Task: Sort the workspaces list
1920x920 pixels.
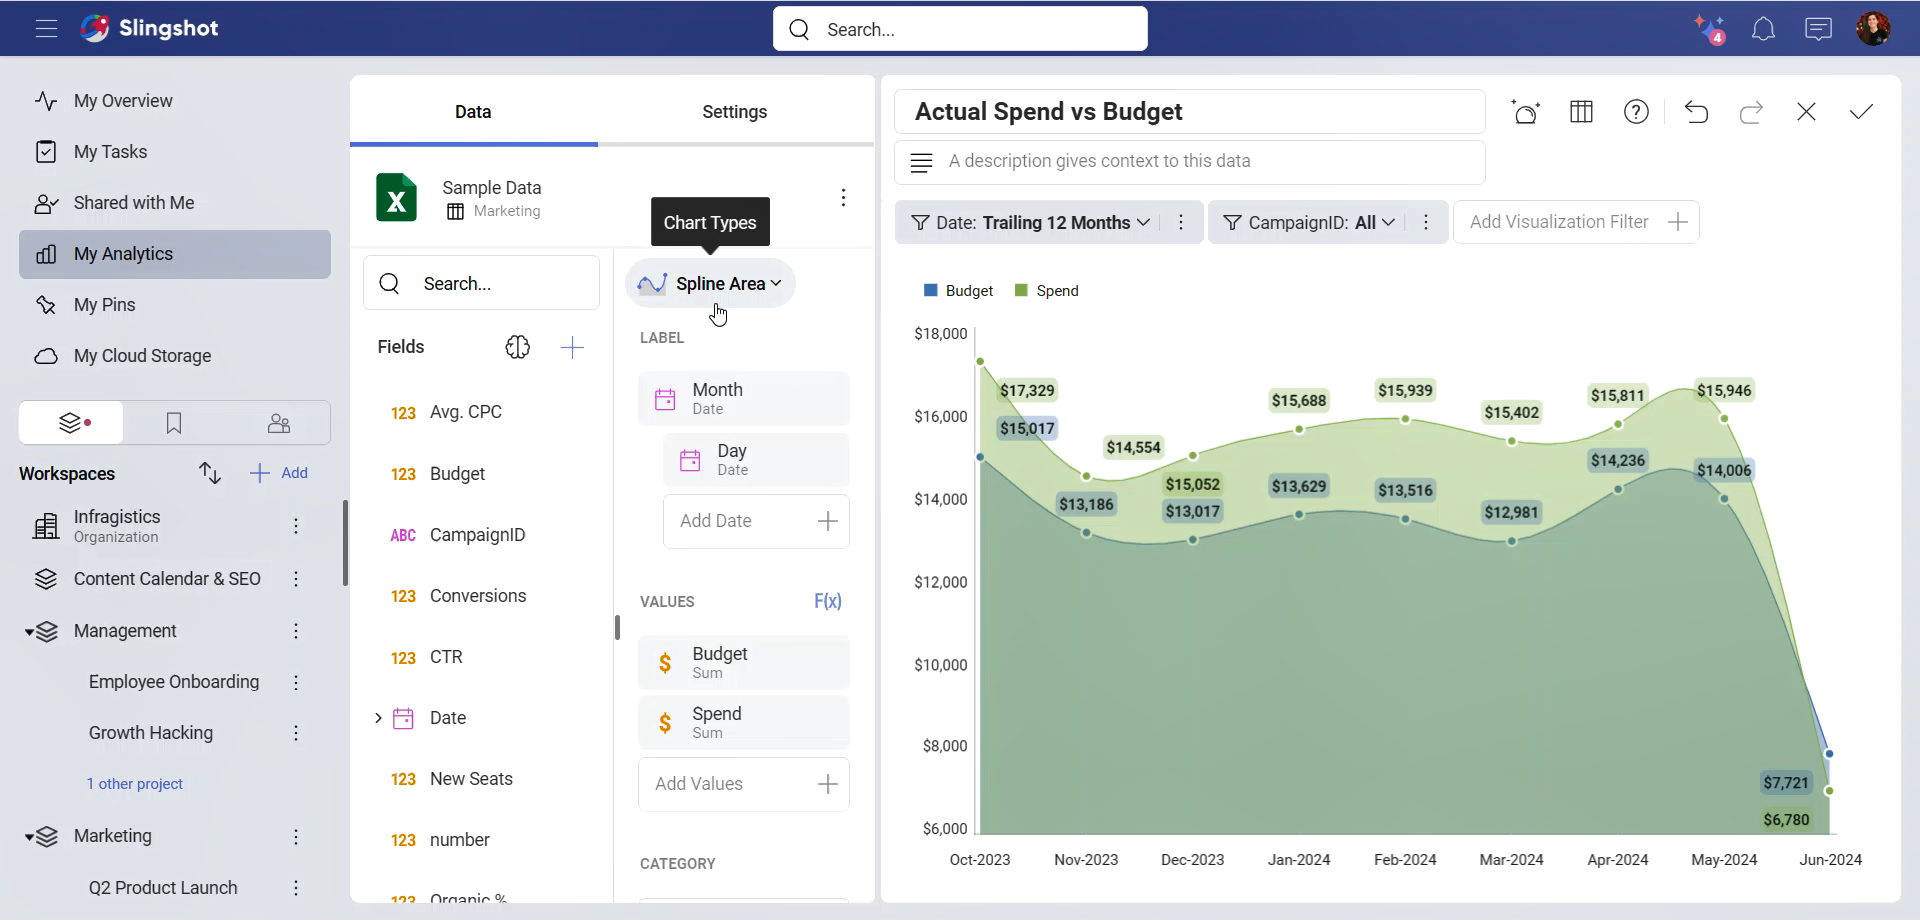Action: click(x=210, y=473)
